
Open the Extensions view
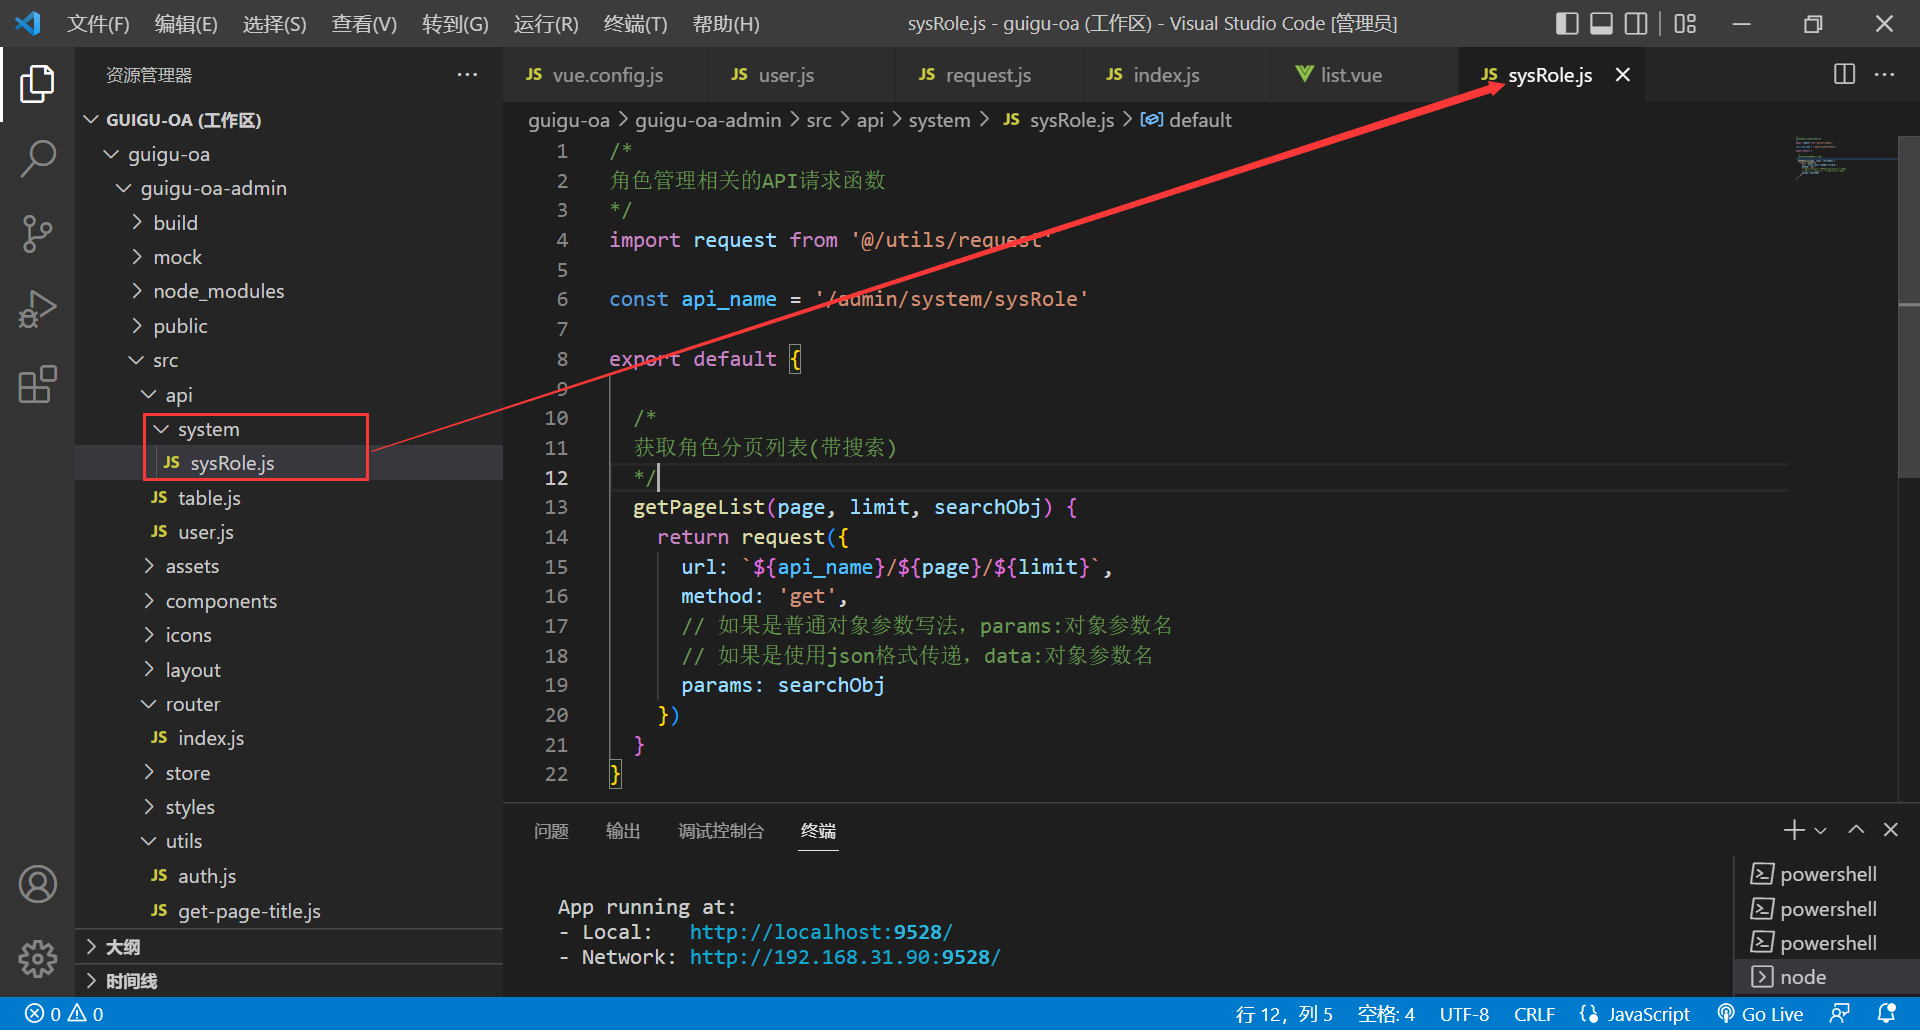click(37, 384)
